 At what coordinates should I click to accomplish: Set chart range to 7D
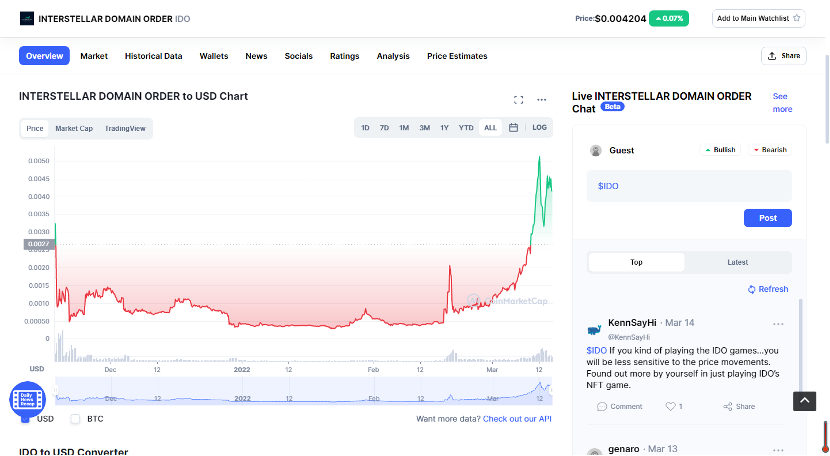384,128
